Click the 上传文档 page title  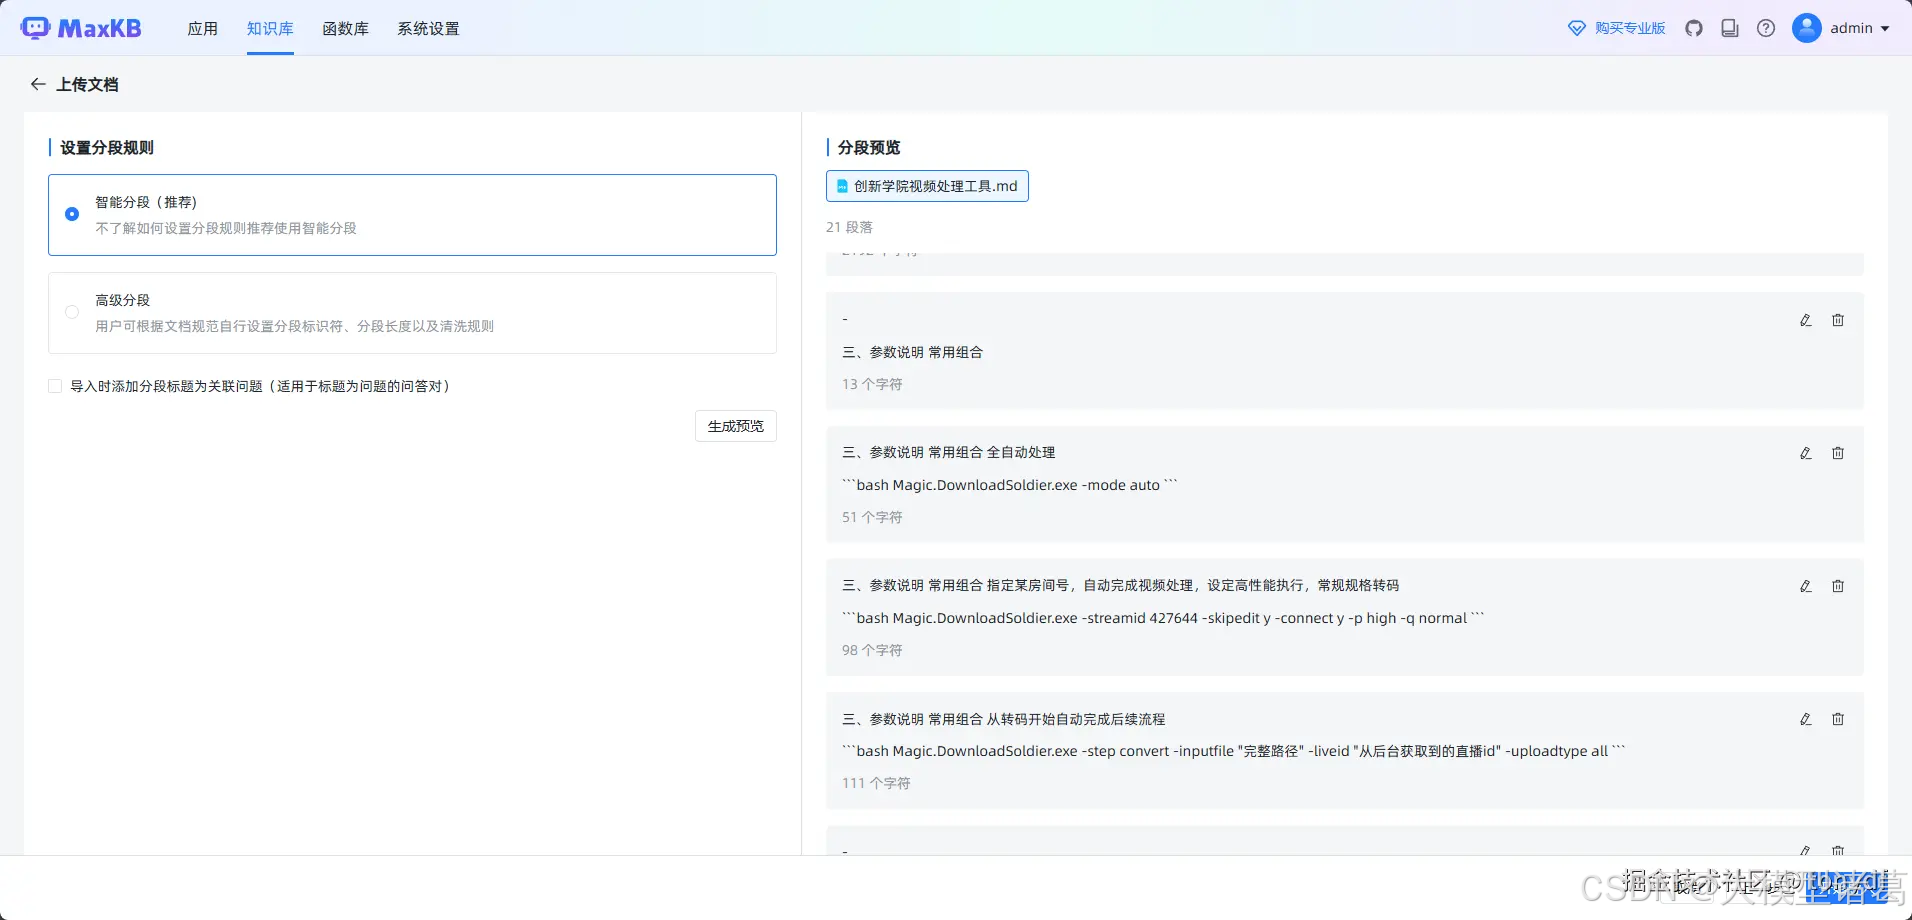coord(87,84)
